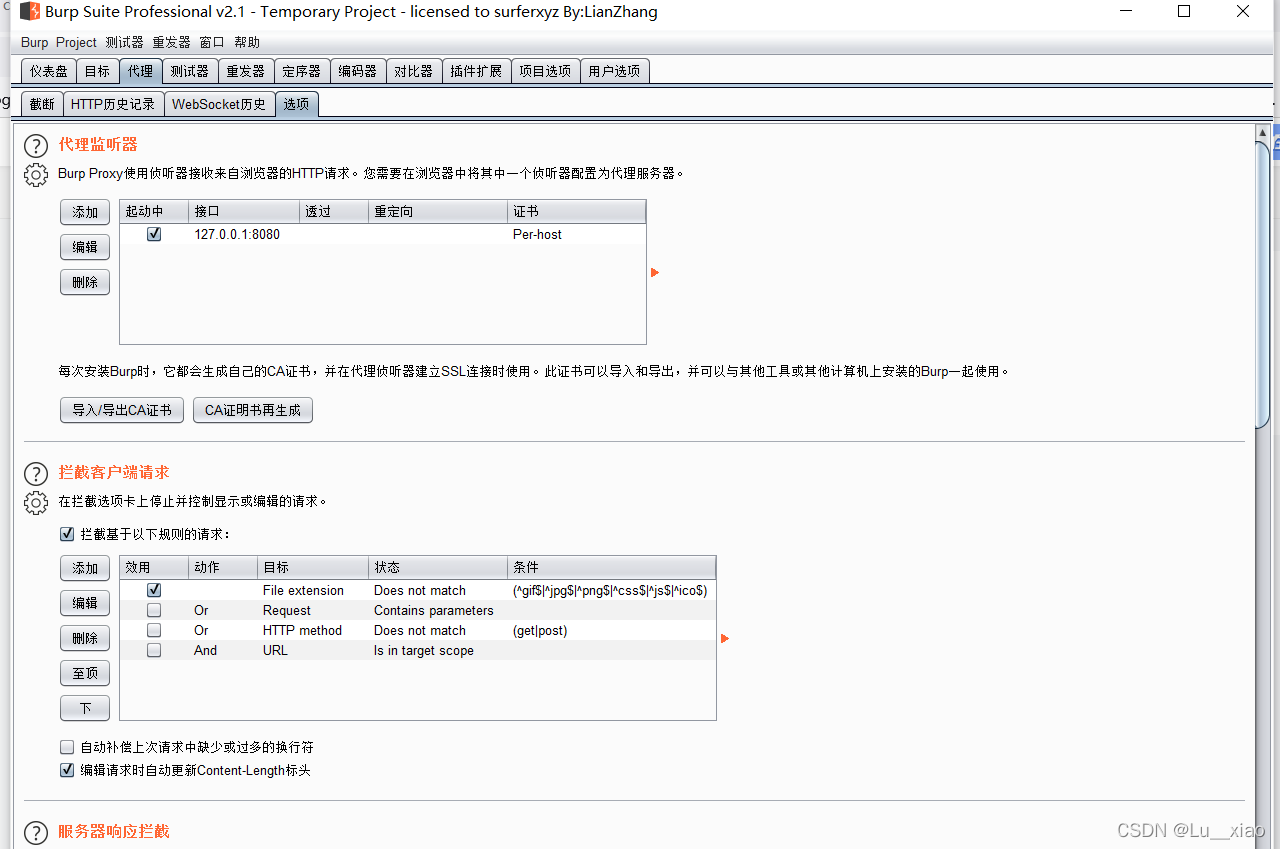The height and width of the screenshot is (849, 1280).
Task: Select the 代理 tab
Action: (x=140, y=71)
